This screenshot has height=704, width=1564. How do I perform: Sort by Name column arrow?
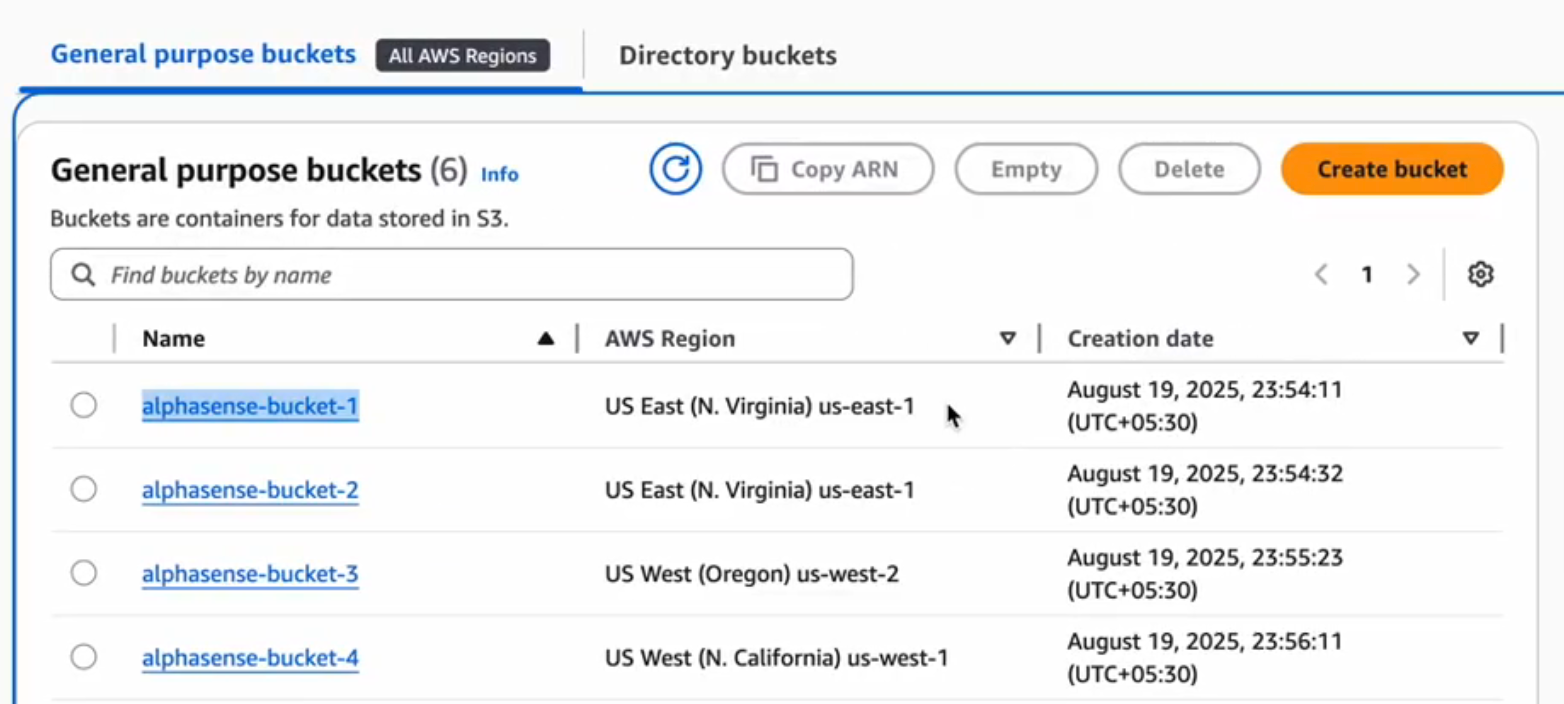[545, 339]
